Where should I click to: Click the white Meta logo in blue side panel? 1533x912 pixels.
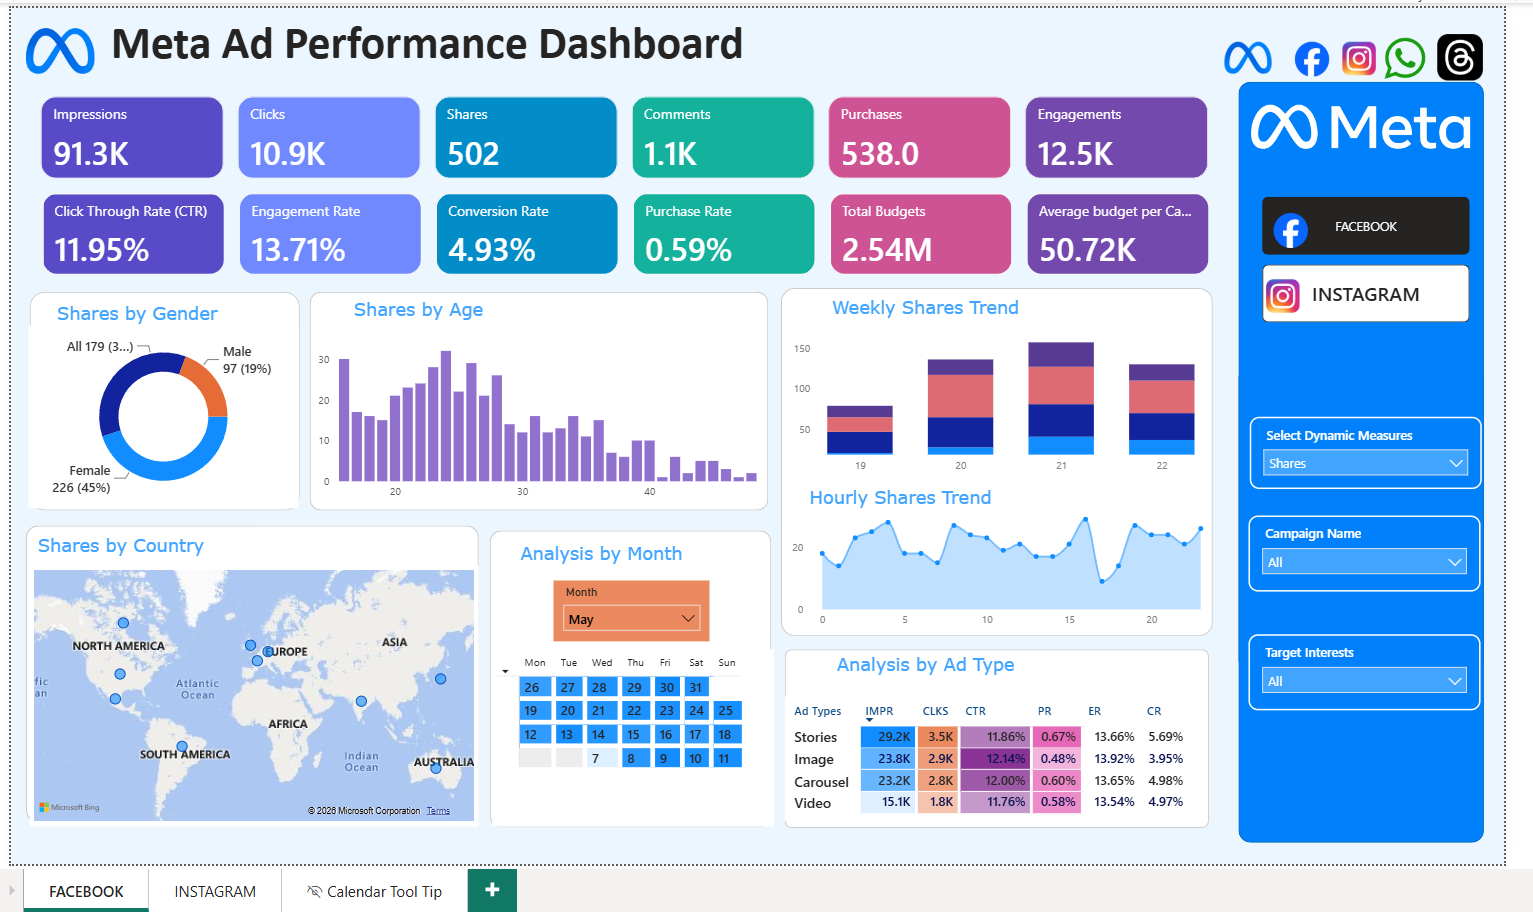[1361, 127]
